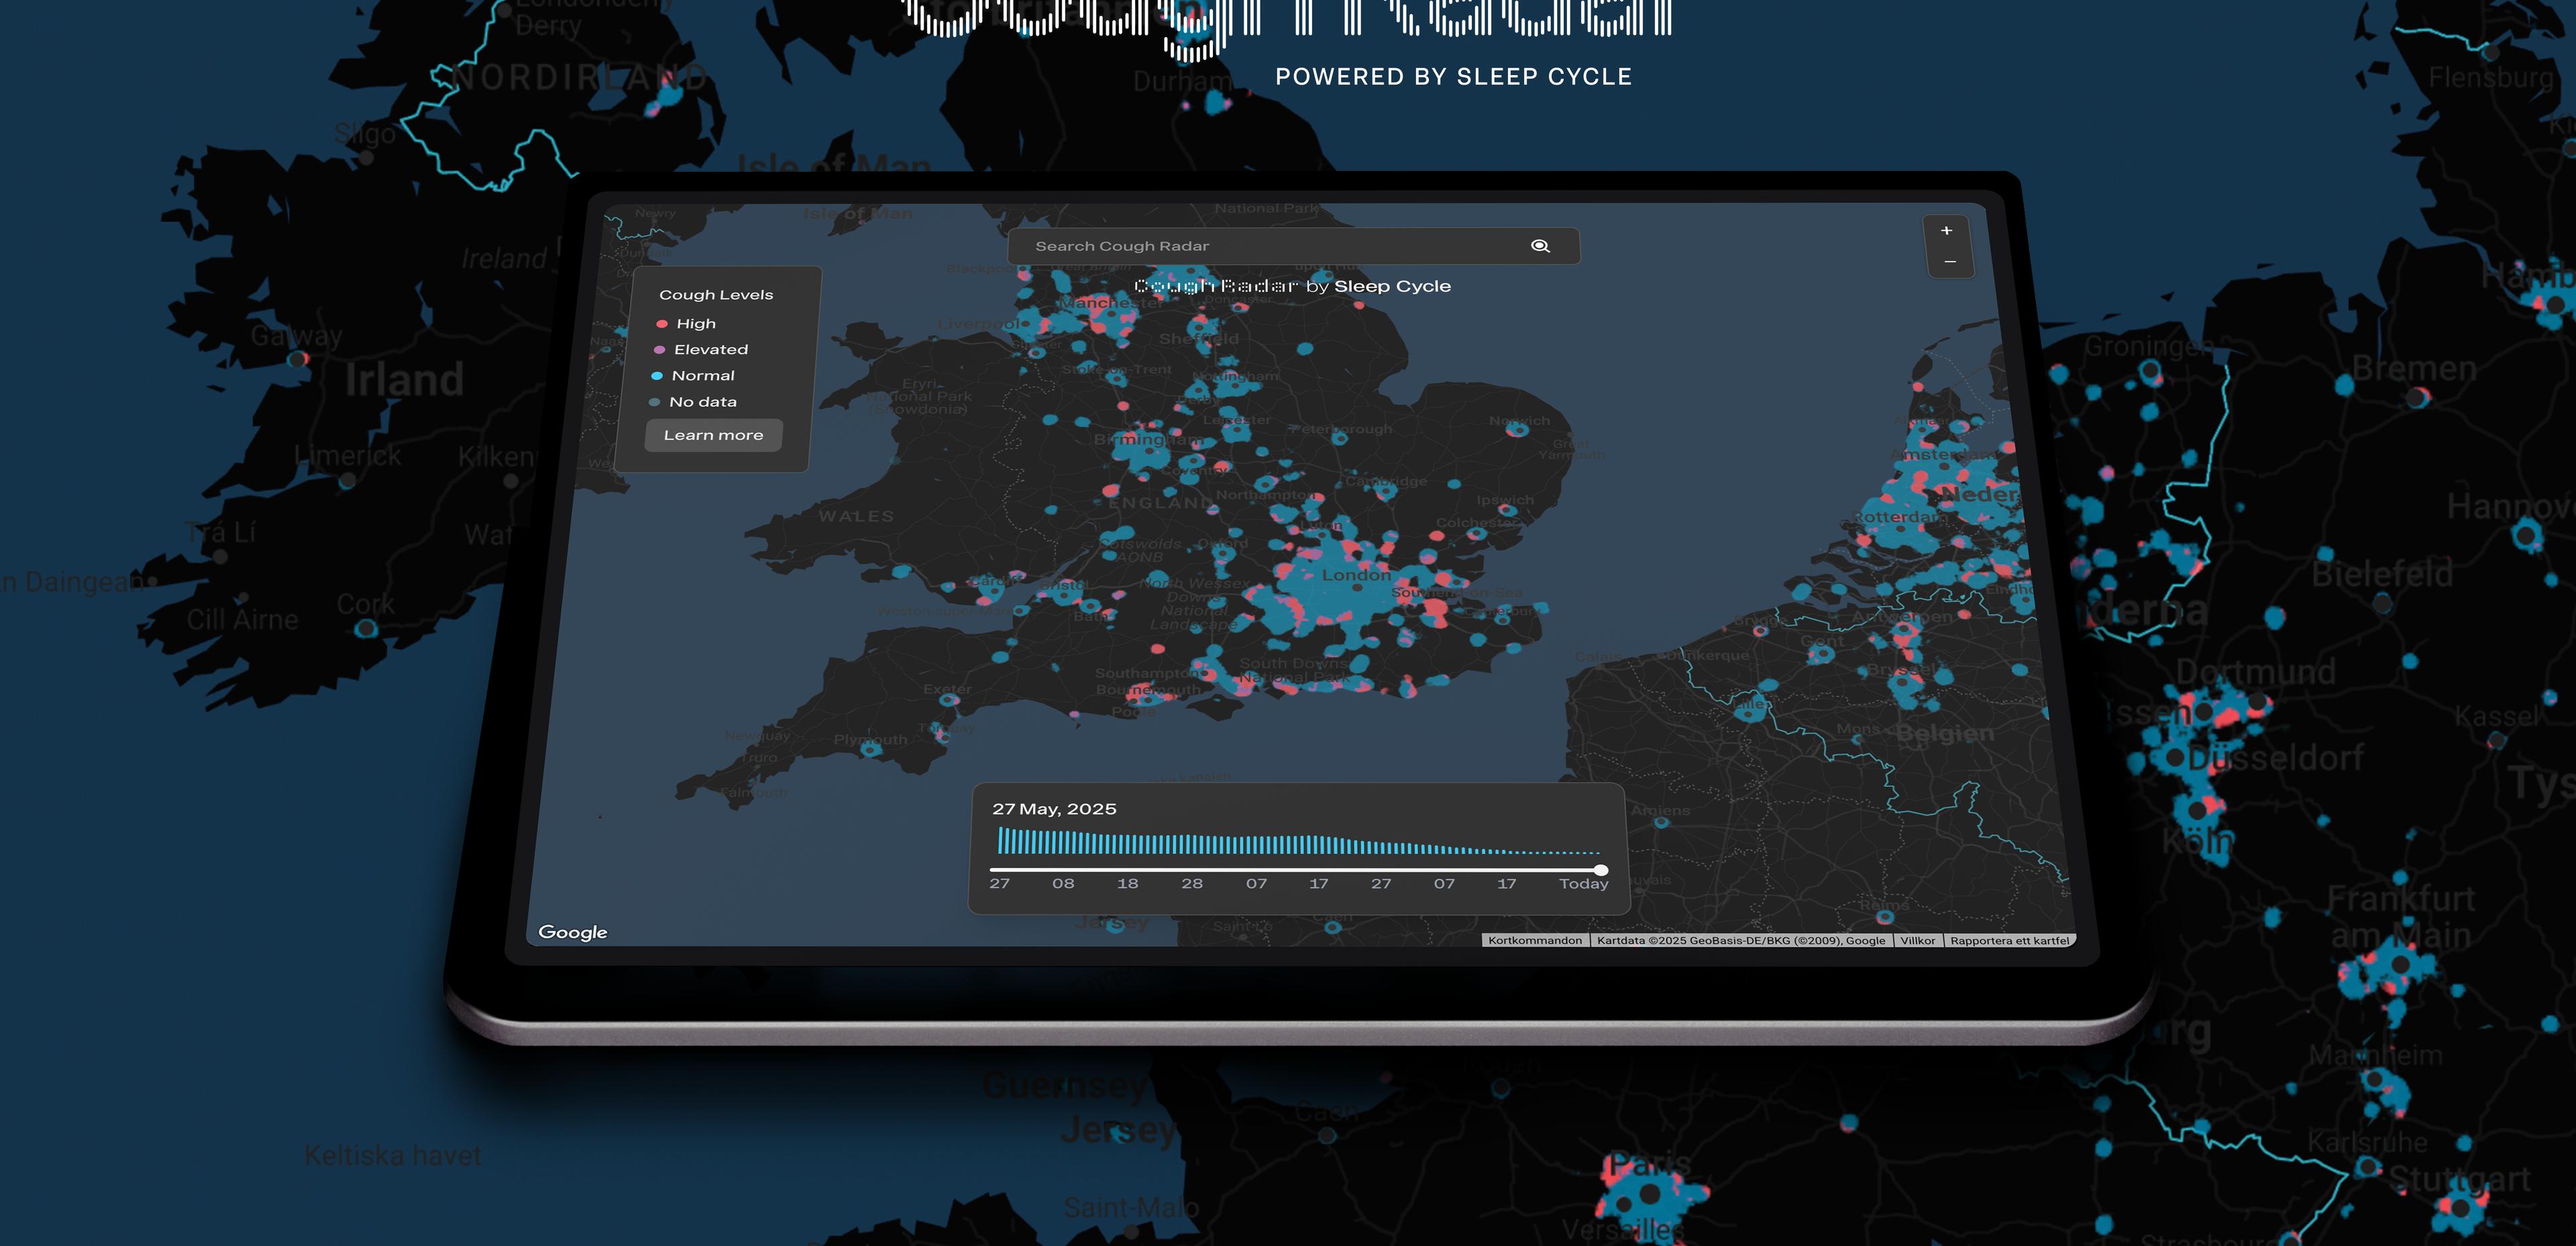Viewport: 2576px width, 1246px height.
Task: Zoom out with the minus button
Action: 1949,262
